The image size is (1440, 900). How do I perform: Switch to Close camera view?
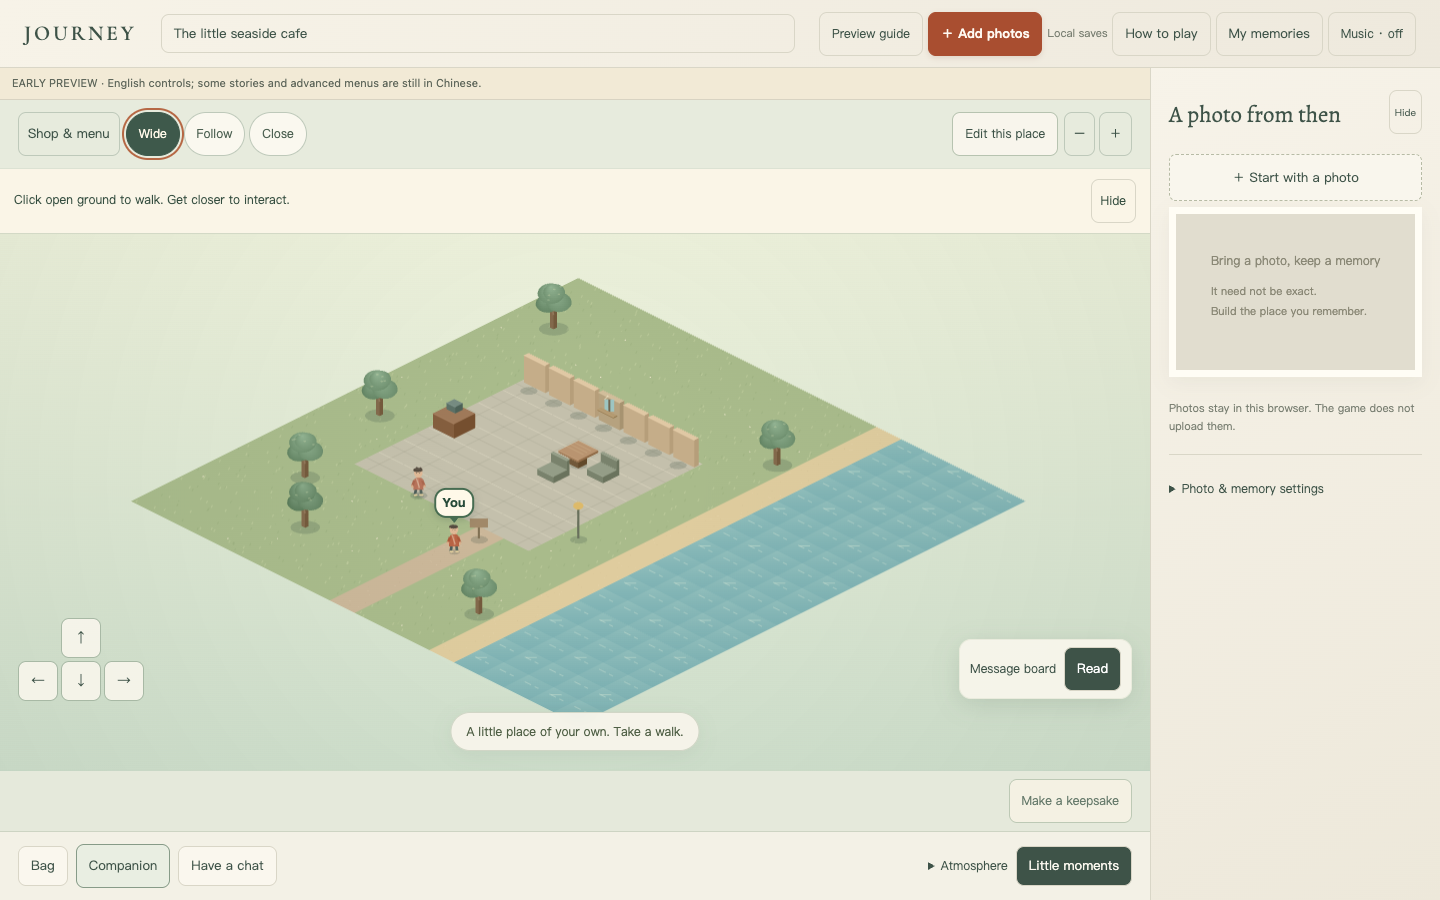(x=278, y=134)
